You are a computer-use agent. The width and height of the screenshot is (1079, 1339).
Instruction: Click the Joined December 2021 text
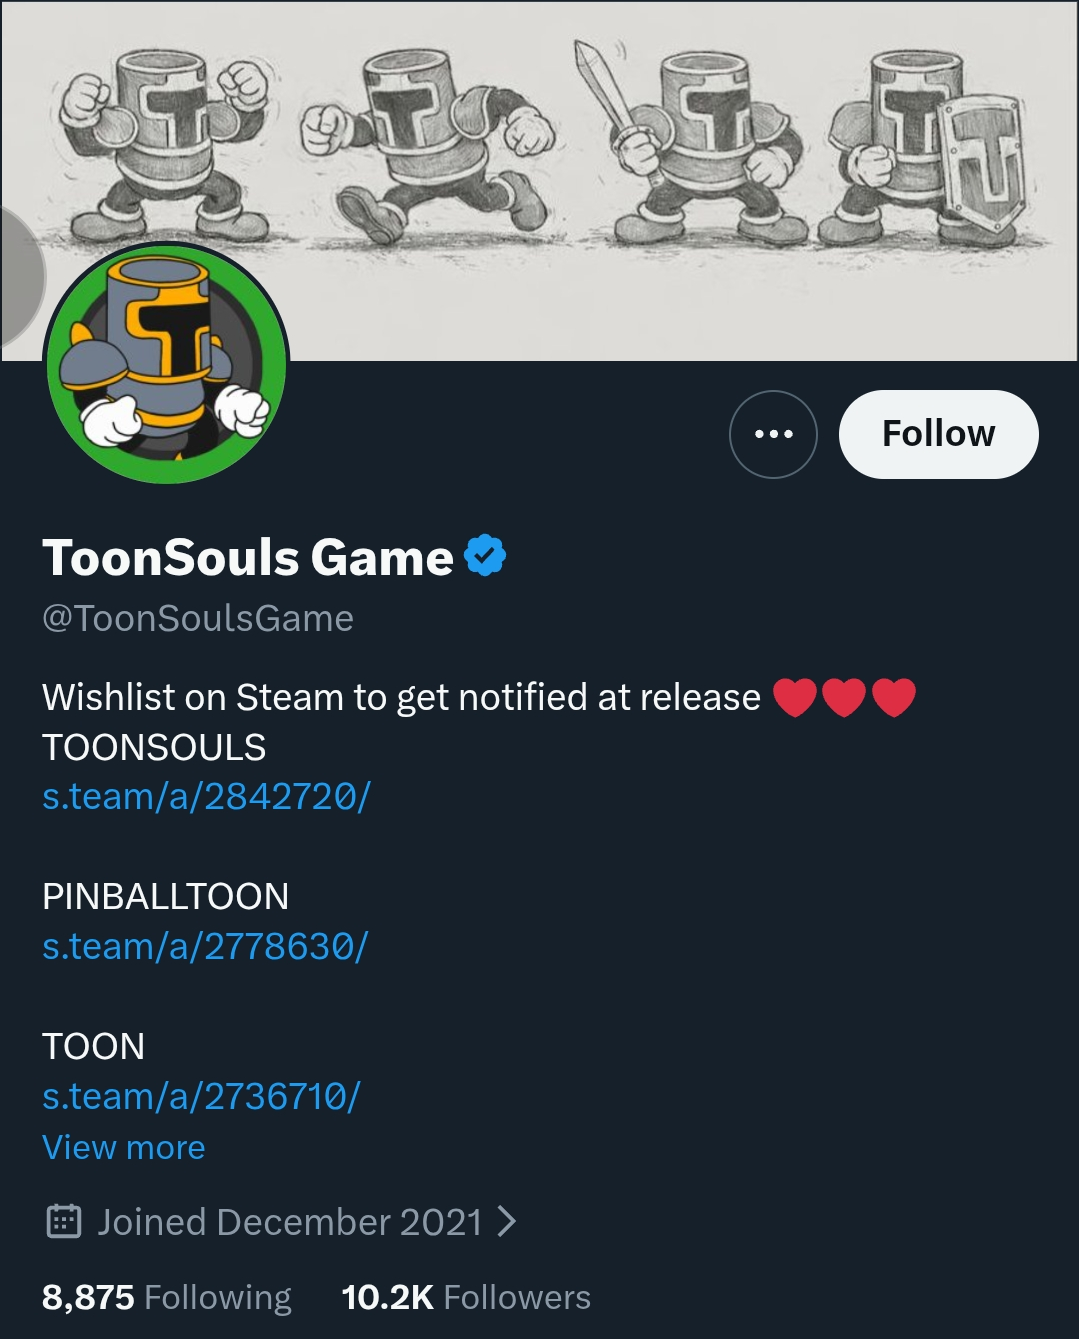click(290, 1221)
